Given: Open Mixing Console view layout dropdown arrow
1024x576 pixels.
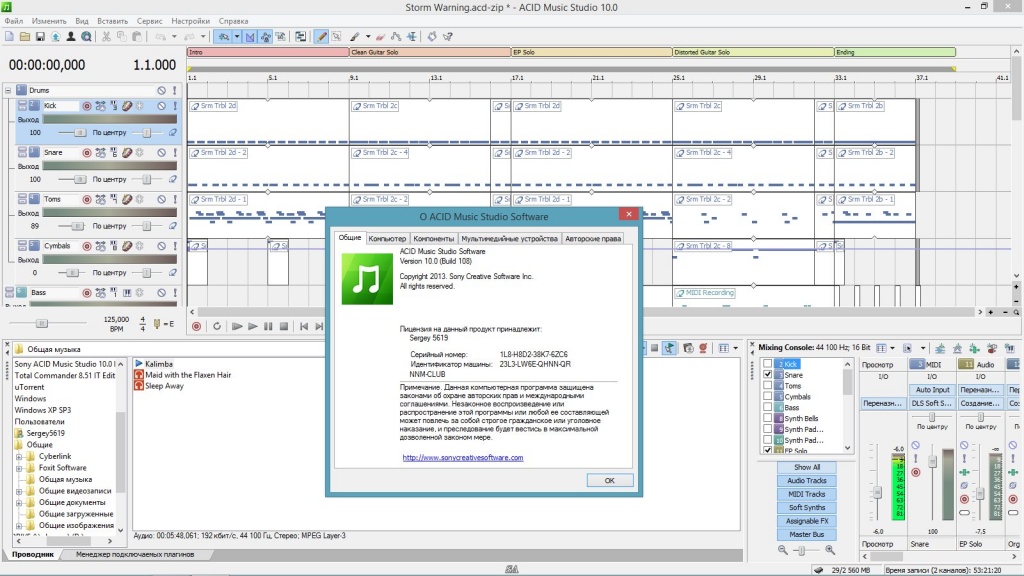Looking at the screenshot, I should 892,348.
